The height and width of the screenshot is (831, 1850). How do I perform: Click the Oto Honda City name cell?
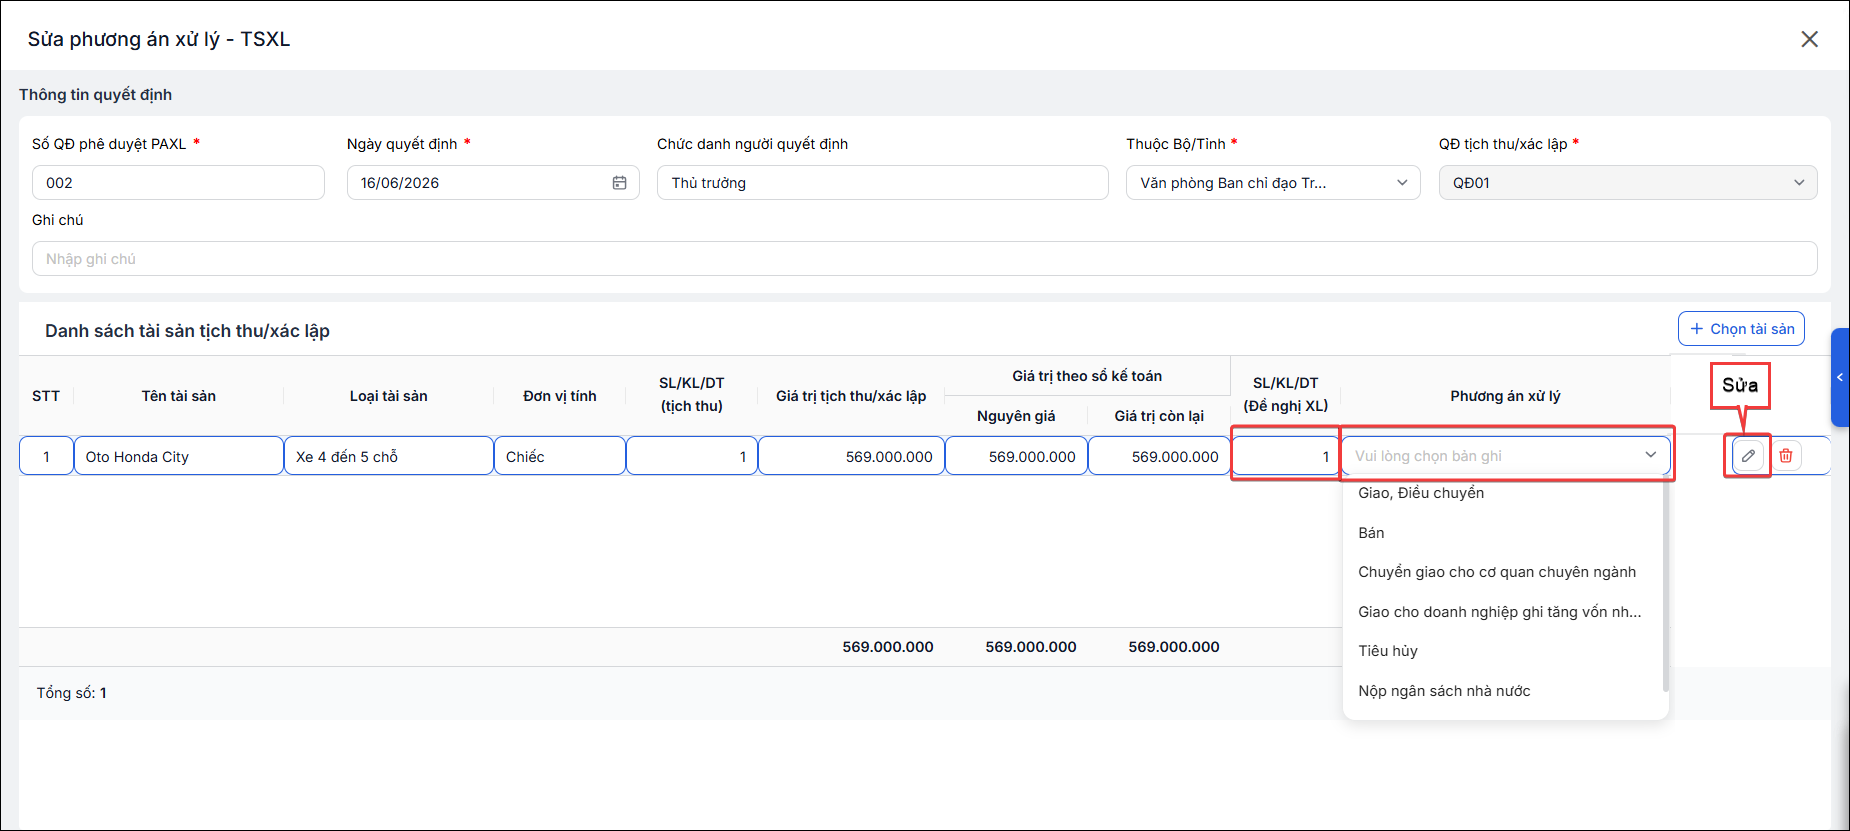click(x=179, y=456)
